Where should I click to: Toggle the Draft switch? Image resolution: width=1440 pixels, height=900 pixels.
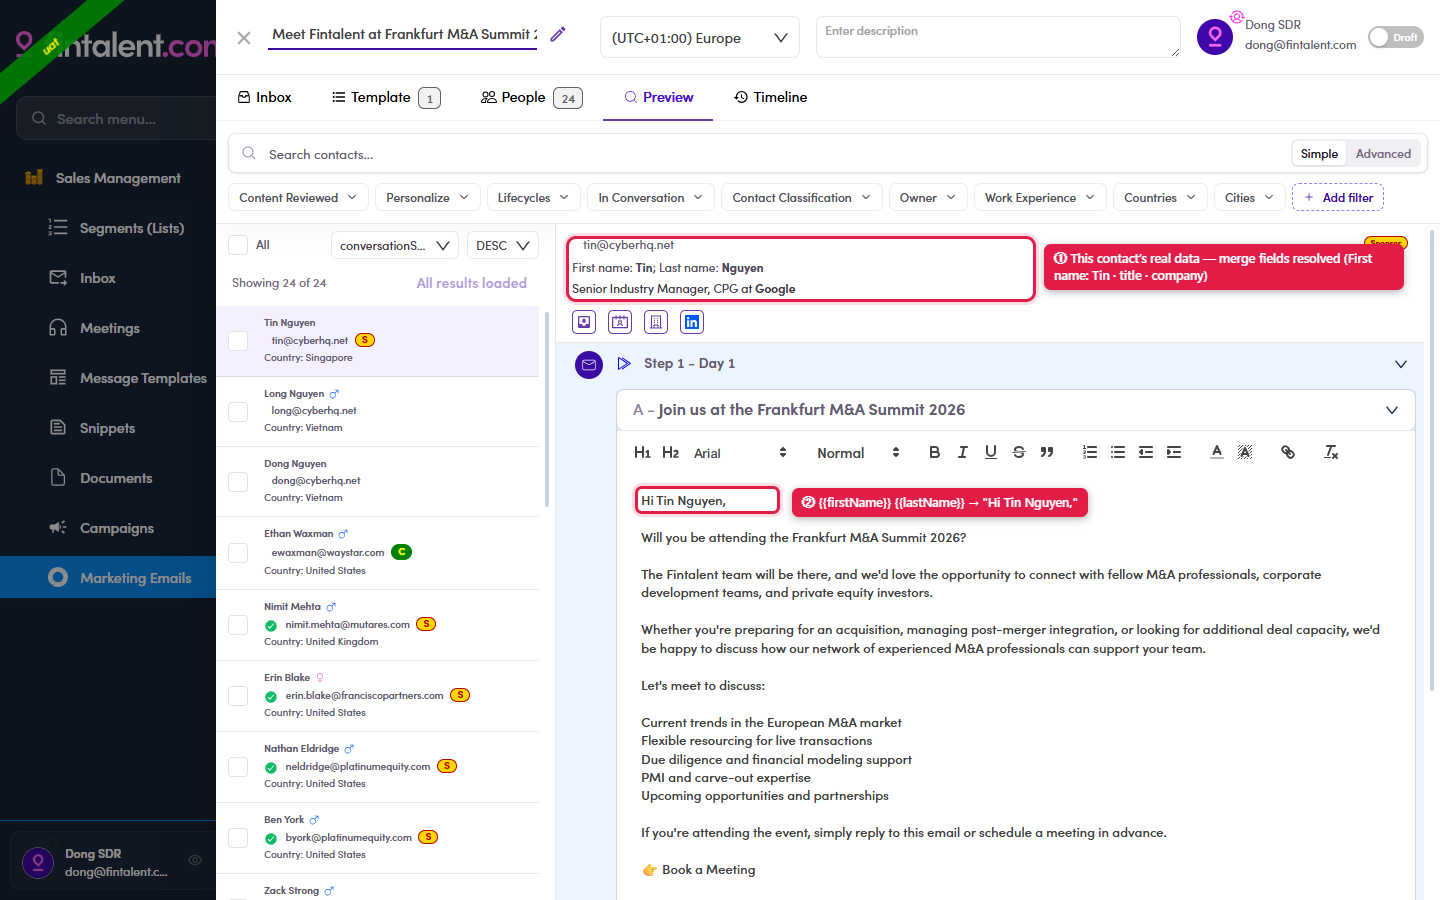click(x=1395, y=37)
